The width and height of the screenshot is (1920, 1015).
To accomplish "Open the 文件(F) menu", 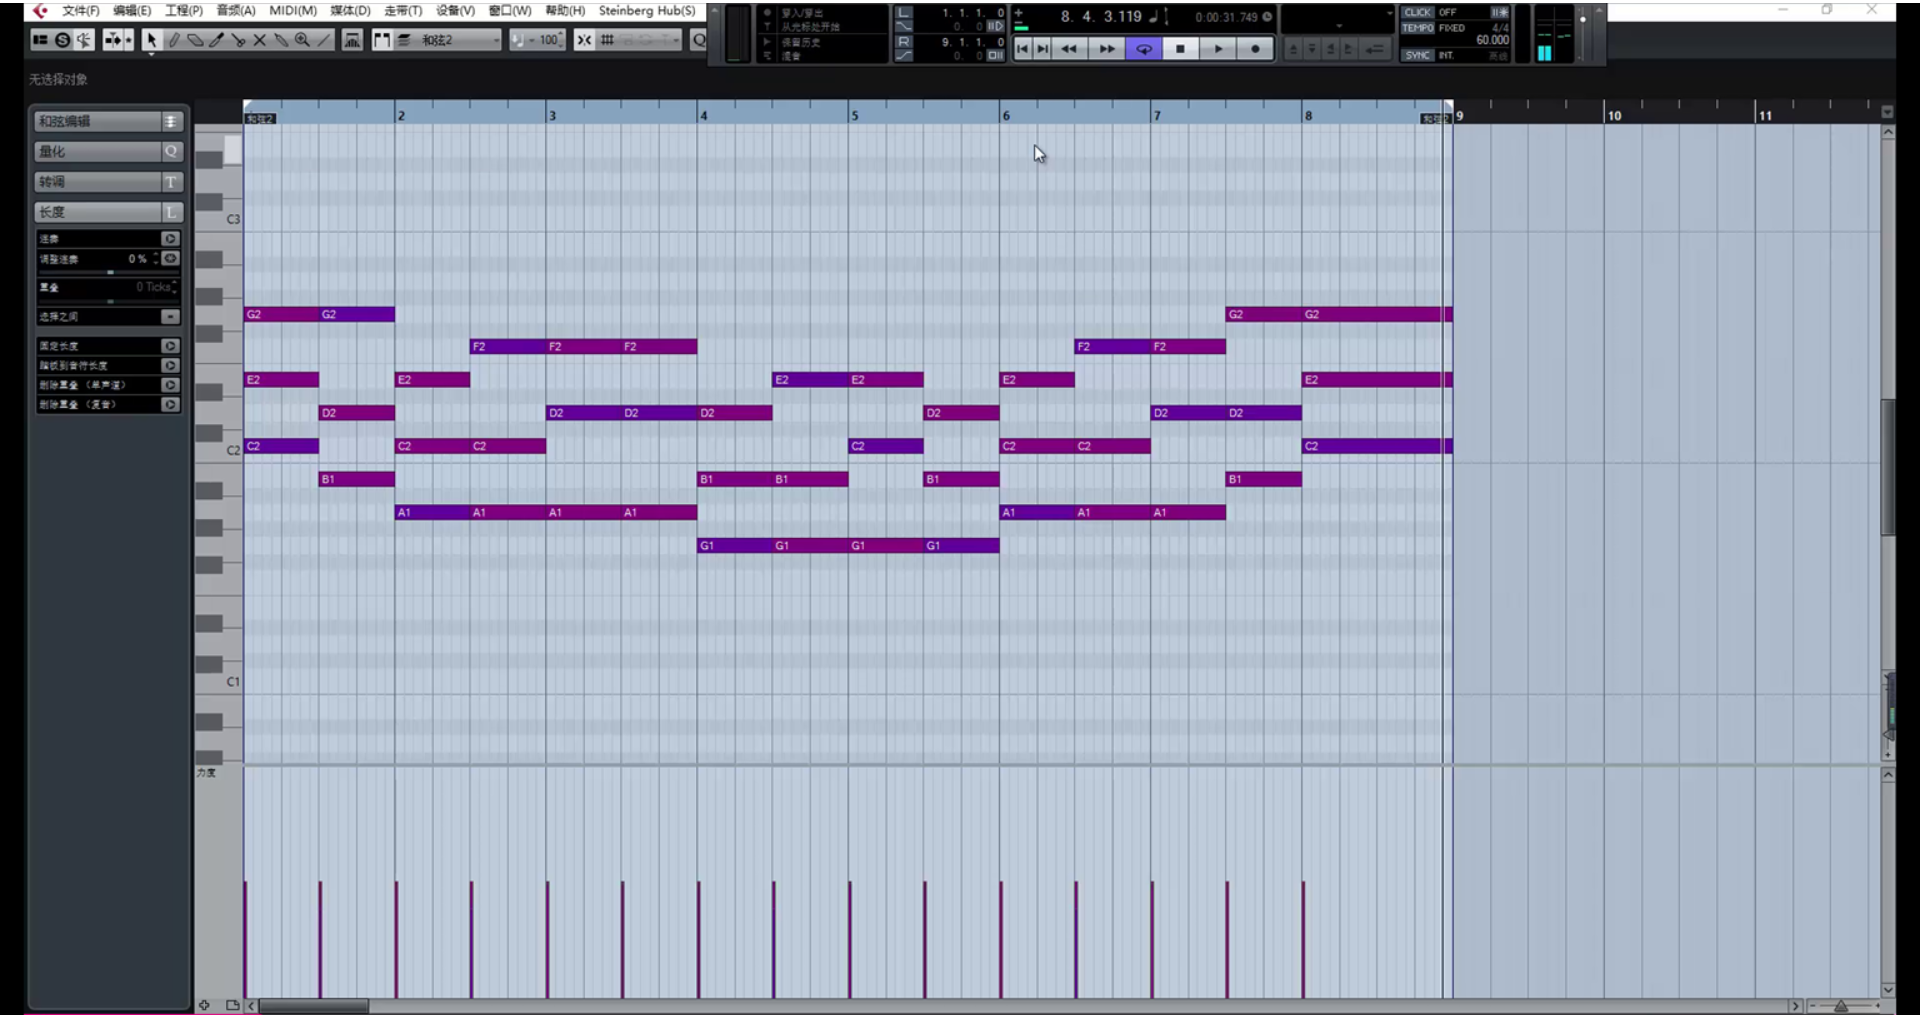I will [80, 11].
